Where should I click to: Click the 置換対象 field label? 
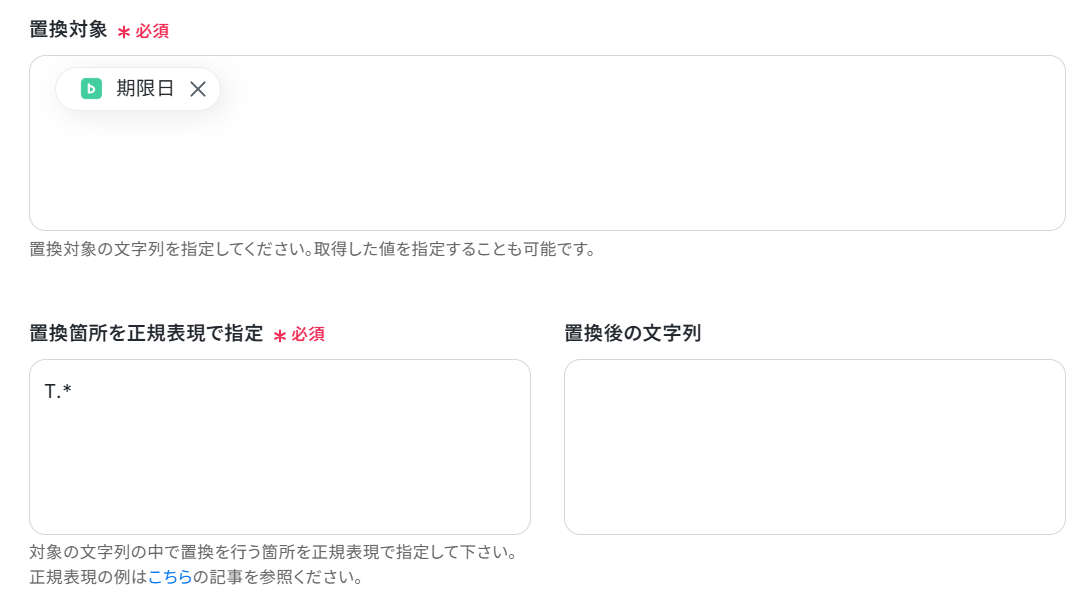[x=68, y=30]
